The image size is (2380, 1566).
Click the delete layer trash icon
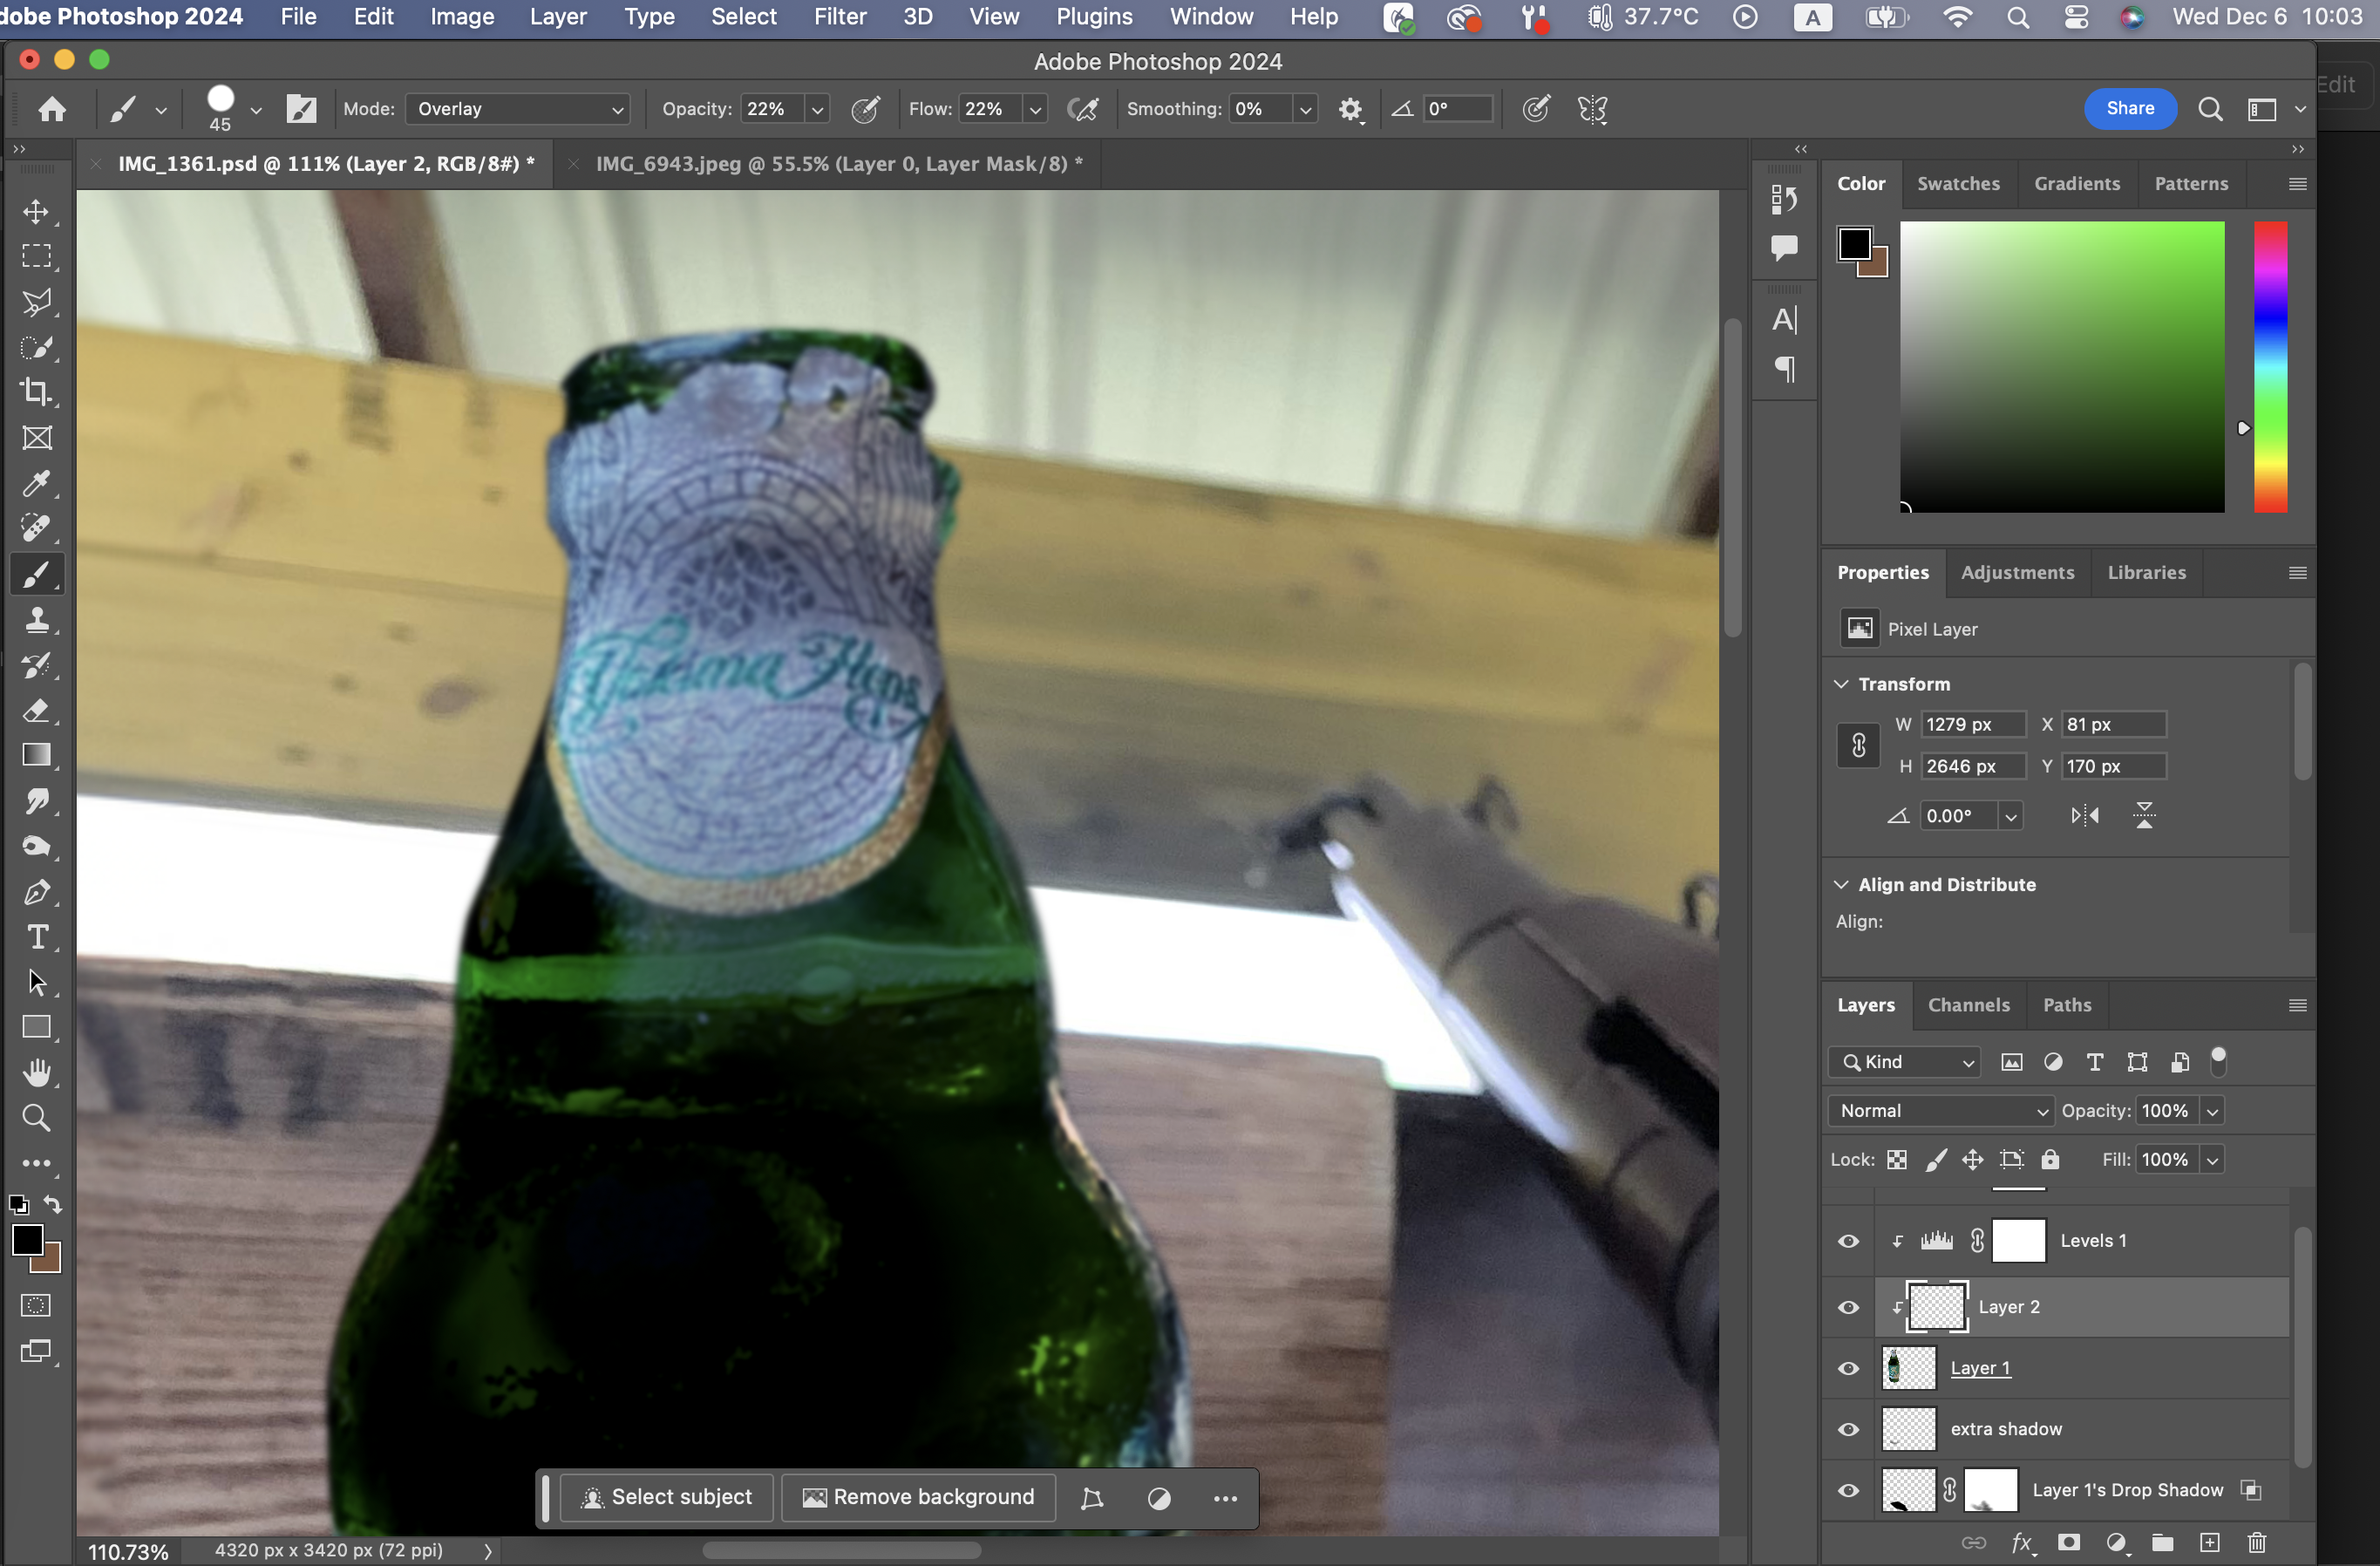tap(2256, 1542)
